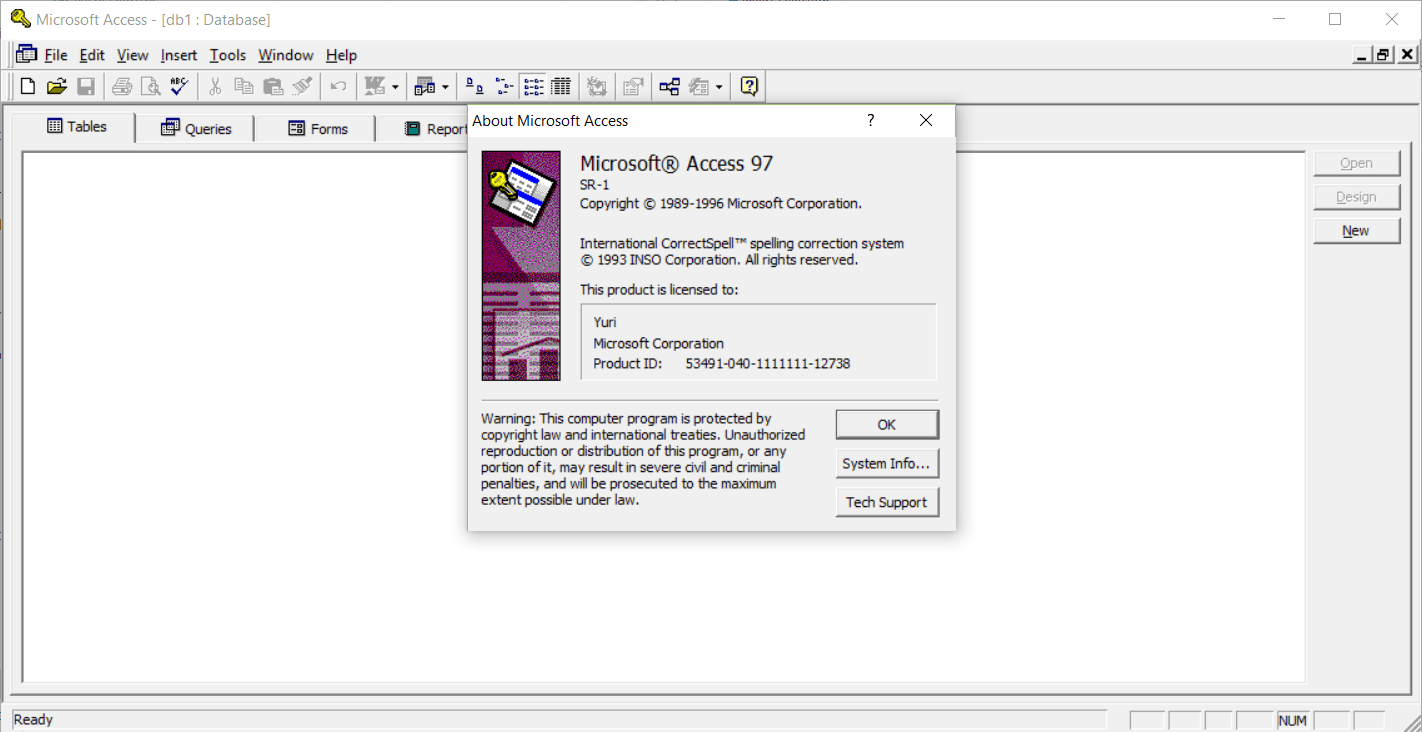This screenshot has width=1422, height=732.
Task: Click Tech Support in the About dialog
Action: click(886, 501)
